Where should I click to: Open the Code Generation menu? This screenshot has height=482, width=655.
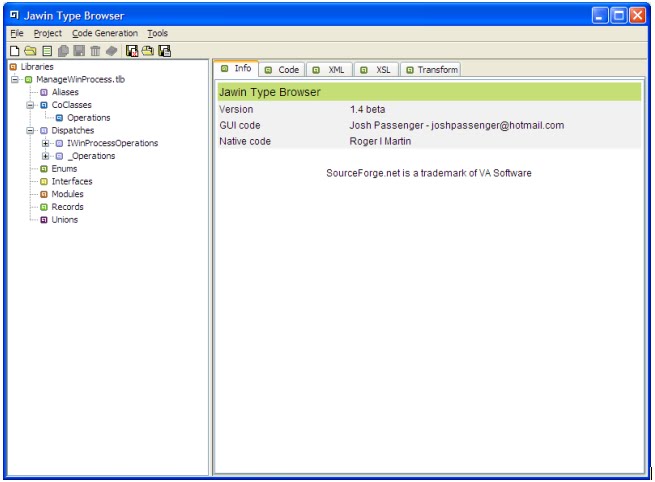point(105,33)
